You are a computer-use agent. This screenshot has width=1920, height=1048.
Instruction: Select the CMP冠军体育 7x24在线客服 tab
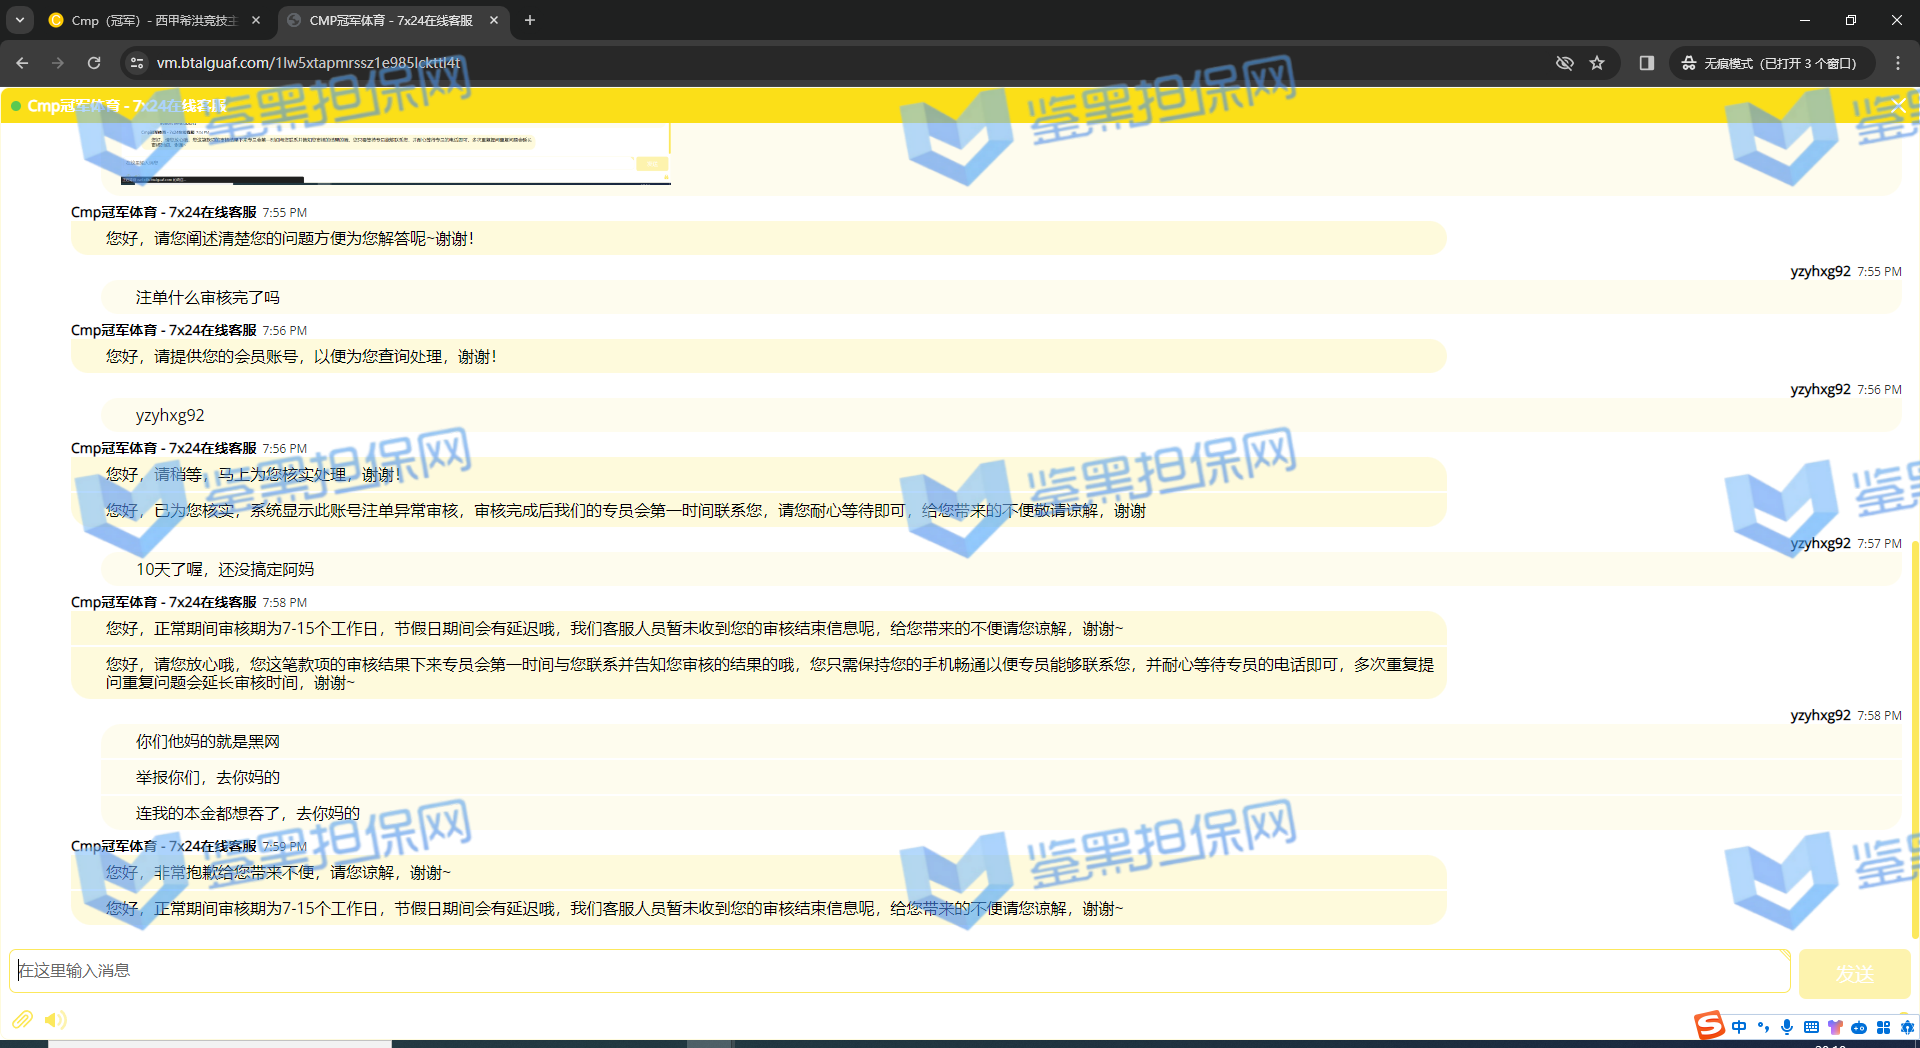pyautogui.click(x=390, y=20)
